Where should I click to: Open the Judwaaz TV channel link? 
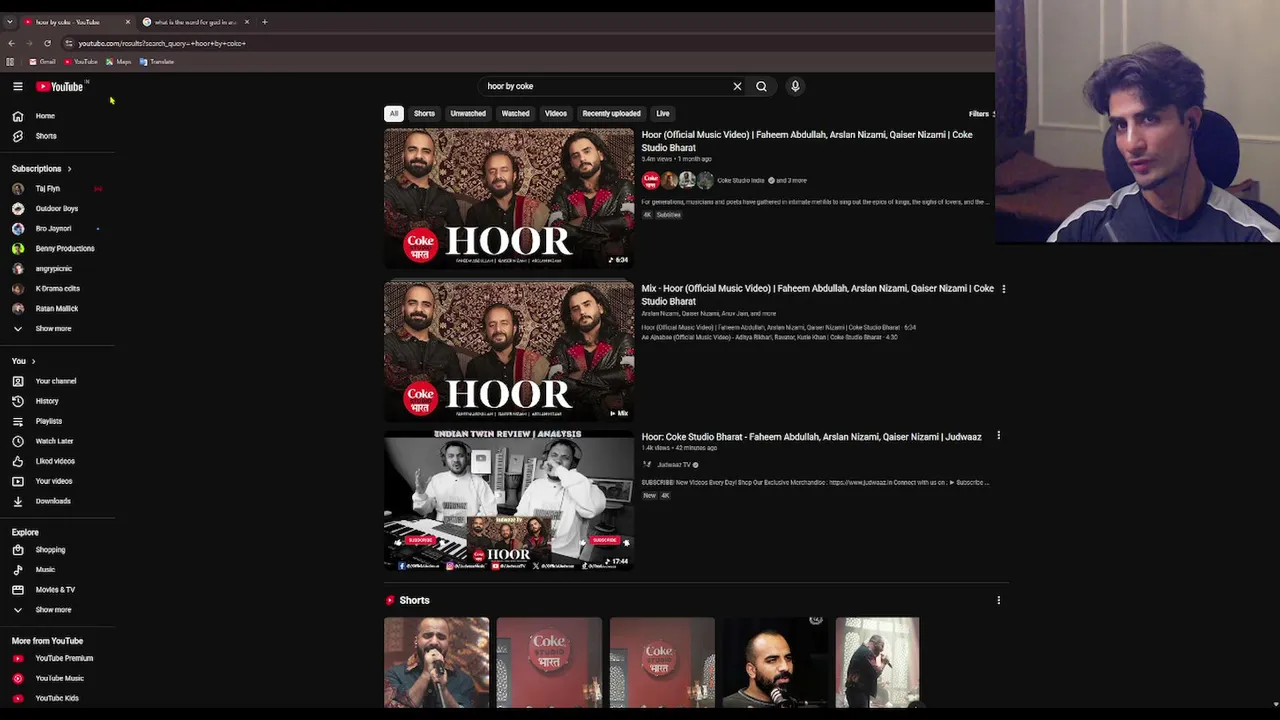(674, 465)
